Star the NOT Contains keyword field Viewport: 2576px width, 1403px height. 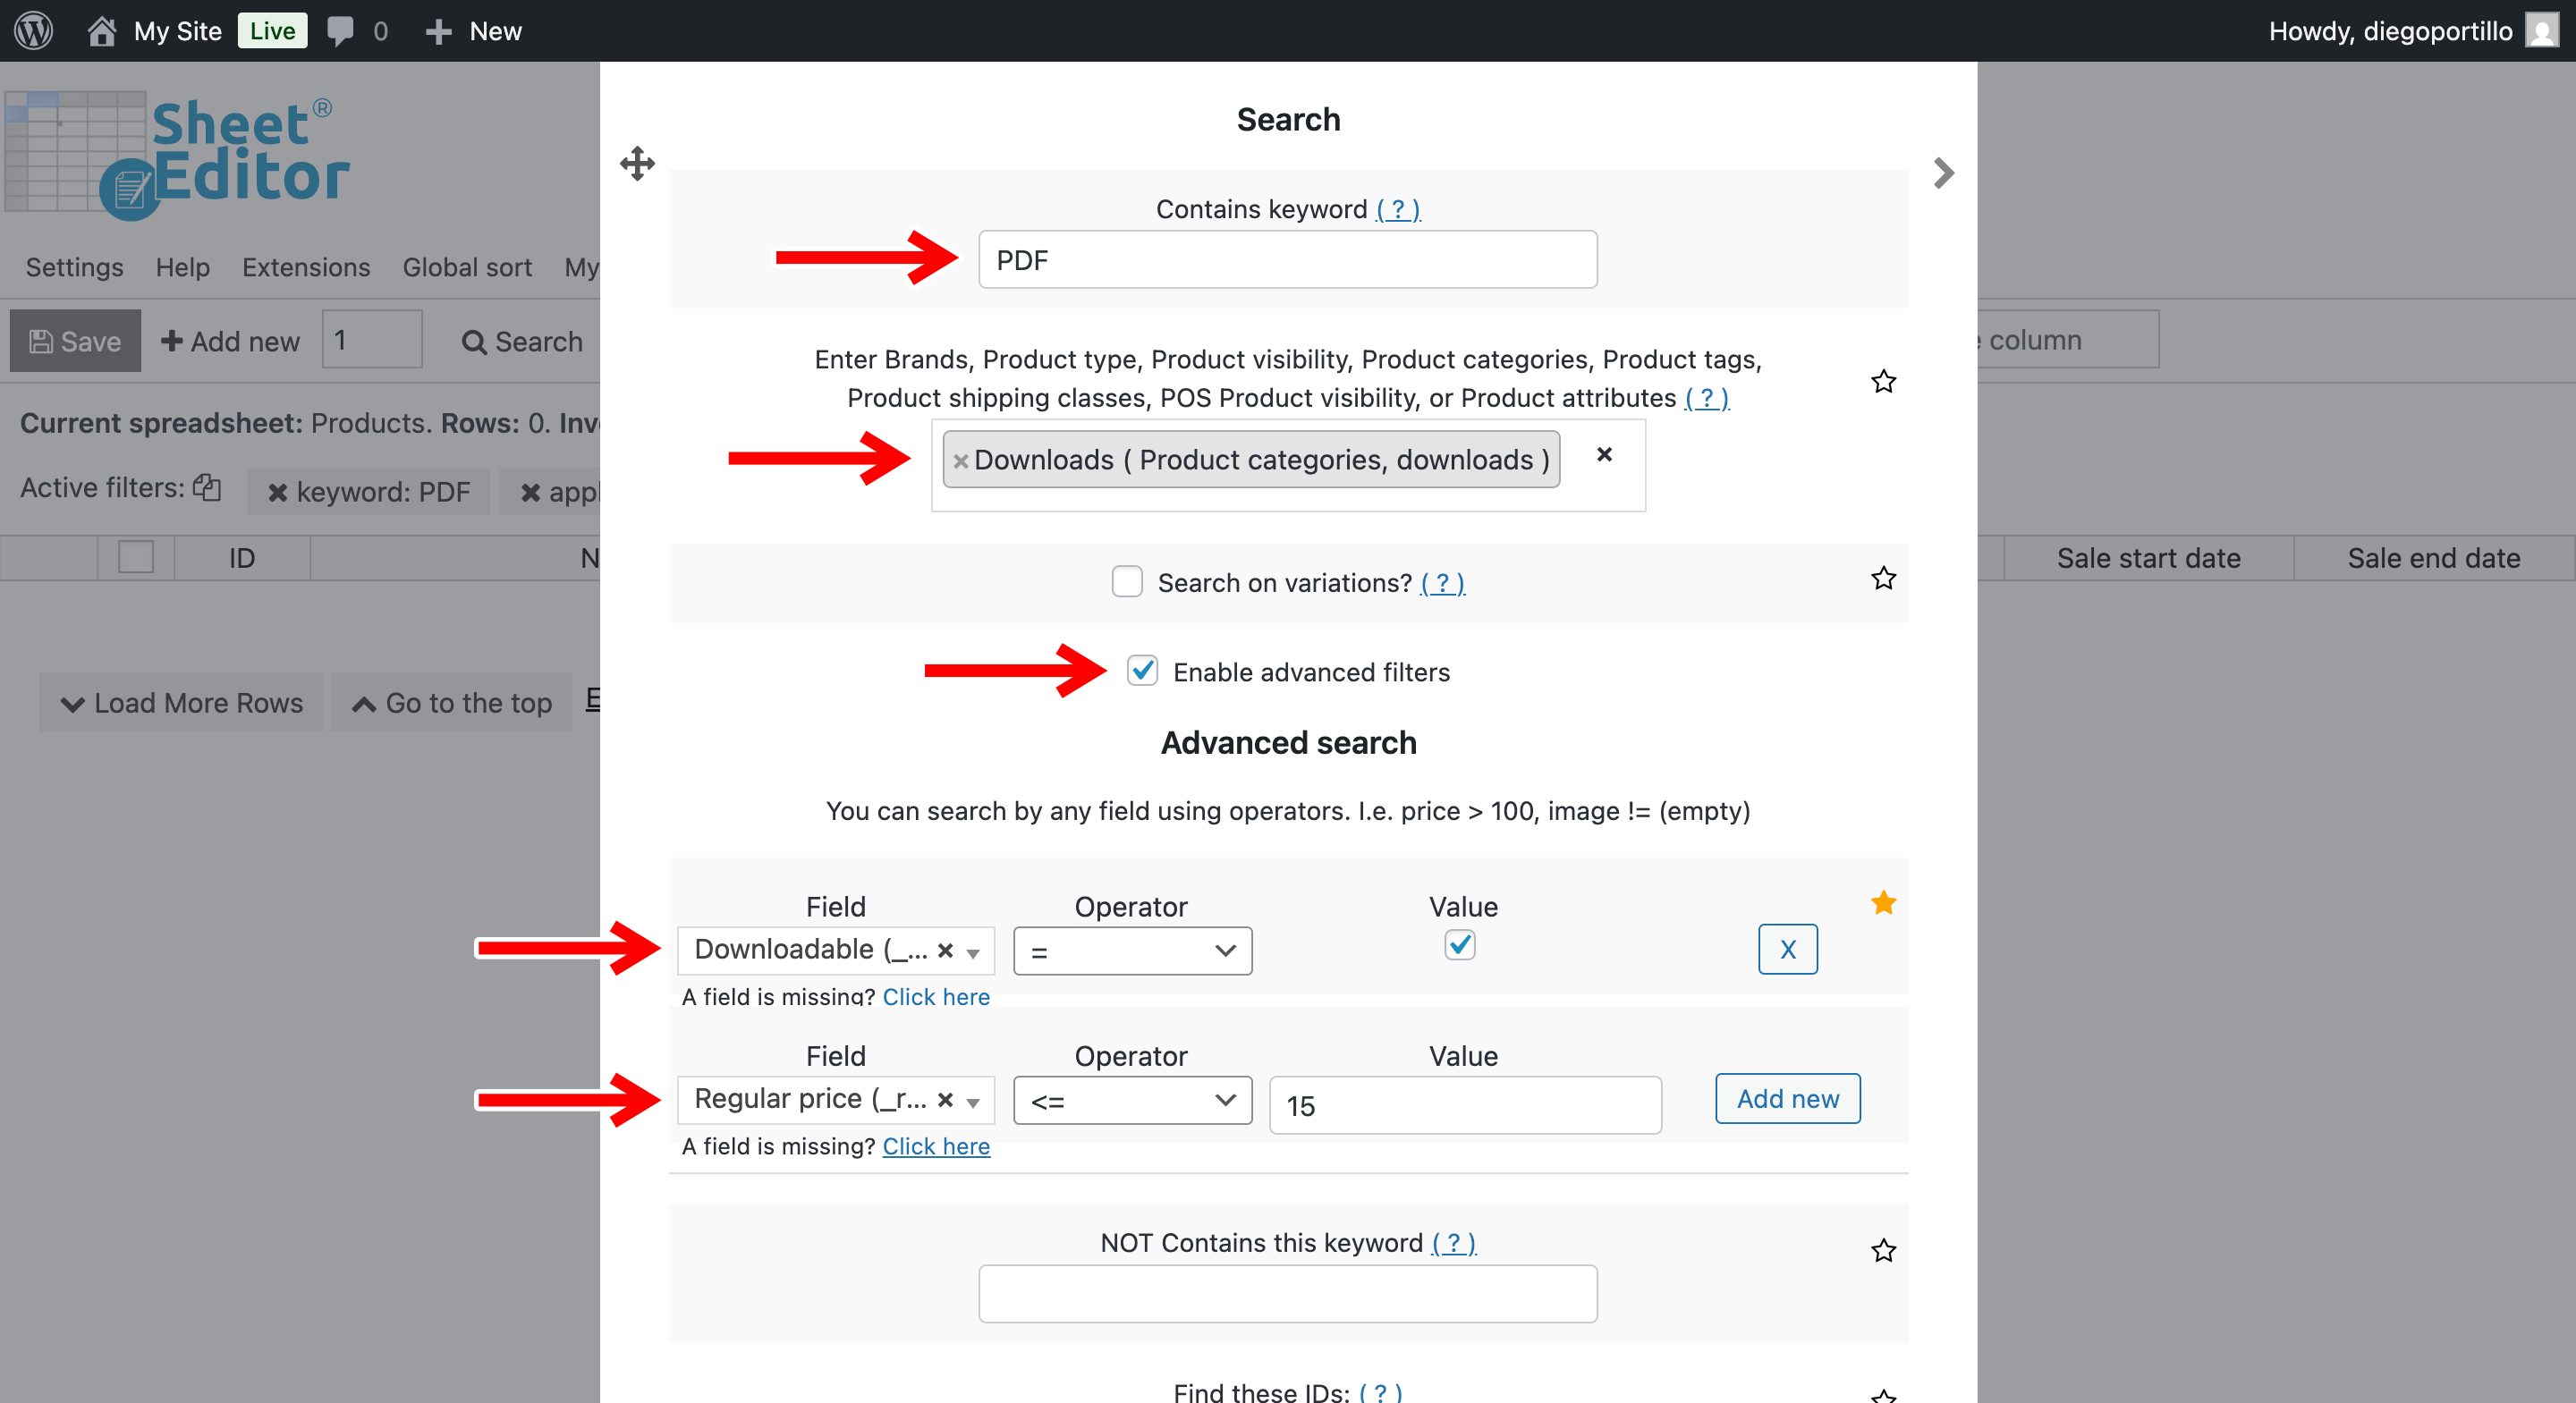1883,1250
